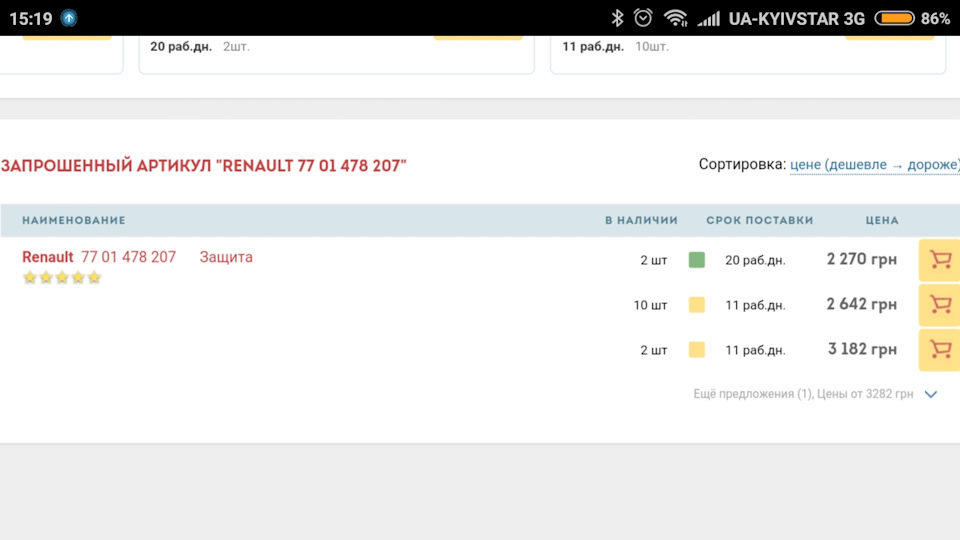Click the В НАЛИЧИИ column header

(x=641, y=220)
